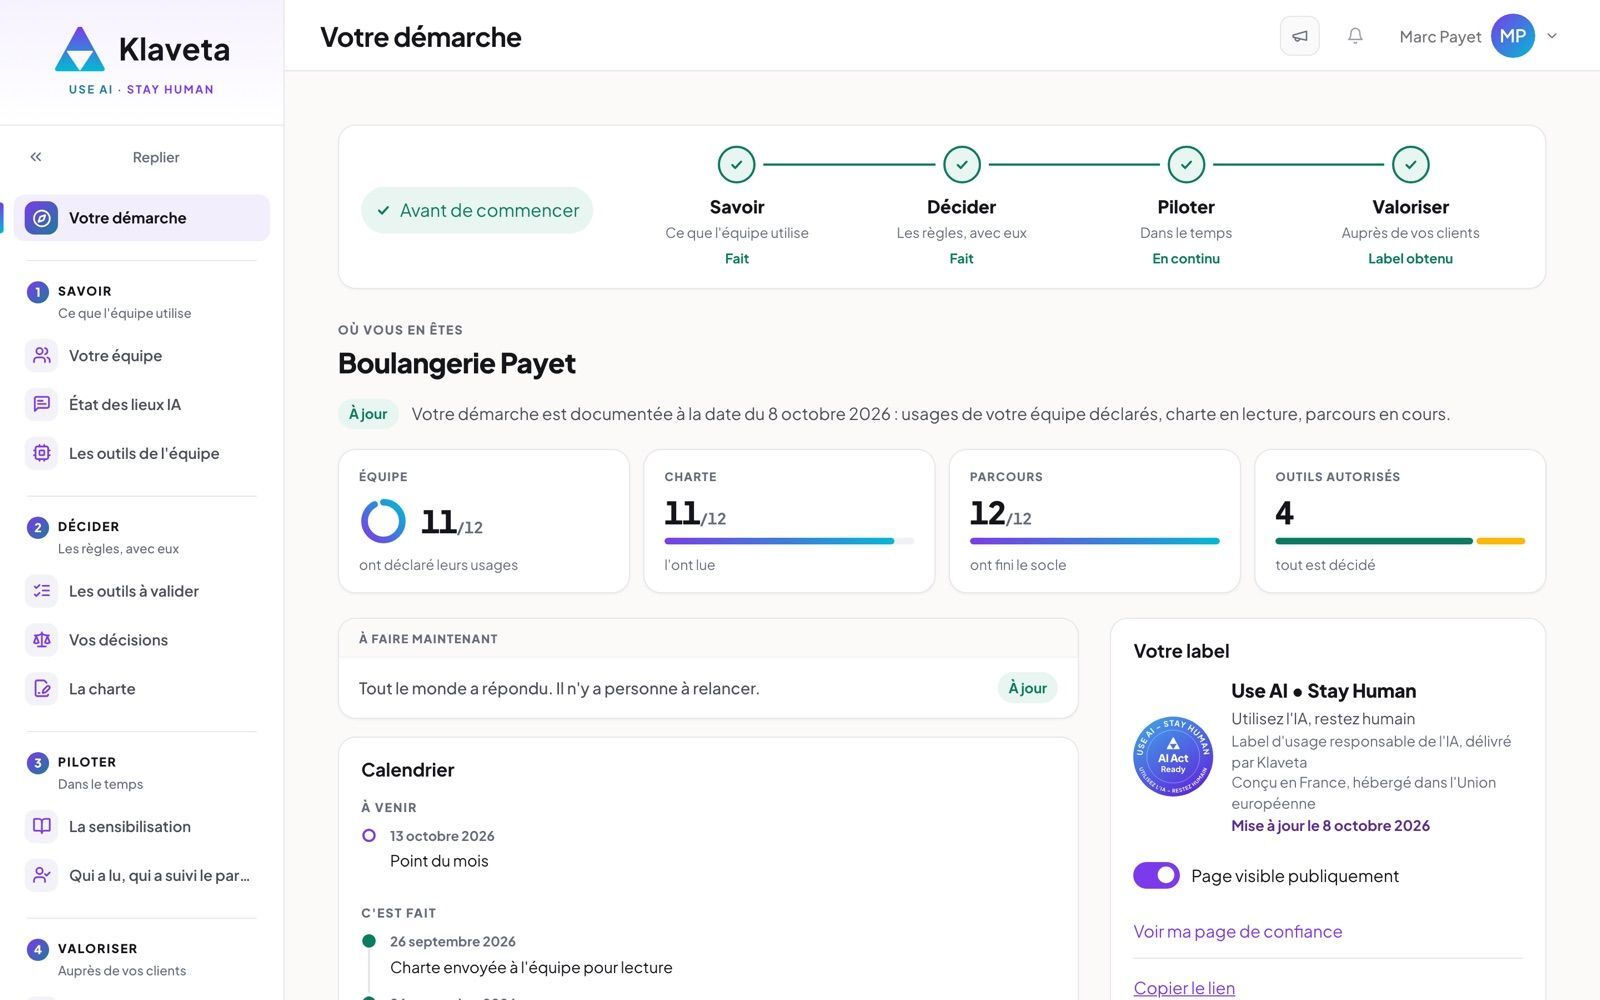This screenshot has height=1000, width=1600.
Task: Click the Outils autorisés green-yellow bar
Action: (x=1400, y=541)
